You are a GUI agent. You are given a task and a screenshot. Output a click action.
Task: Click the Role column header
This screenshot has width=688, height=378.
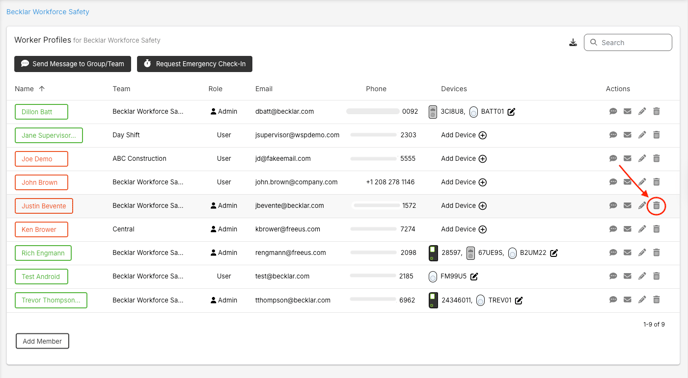[215, 89]
